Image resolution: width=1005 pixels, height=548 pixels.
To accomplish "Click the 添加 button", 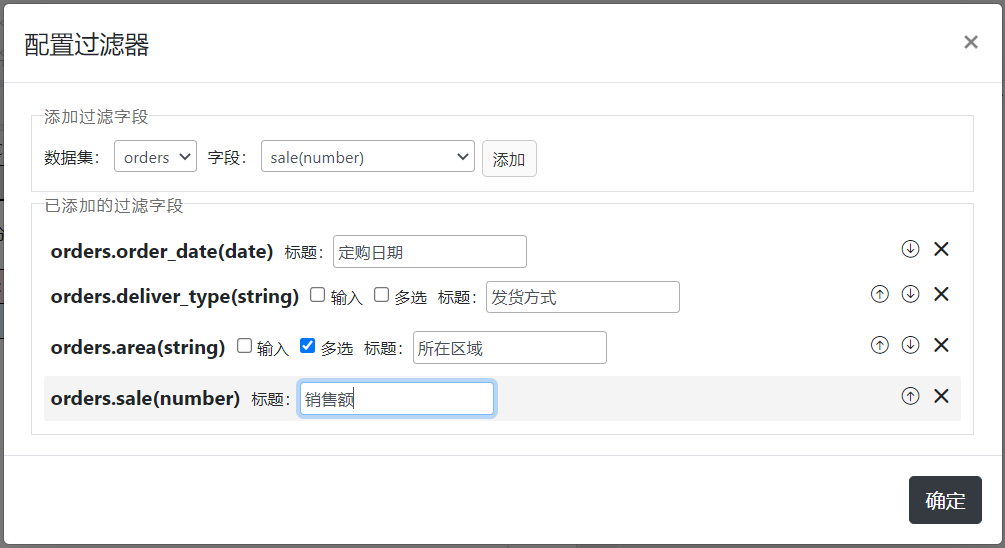I will pos(509,158).
